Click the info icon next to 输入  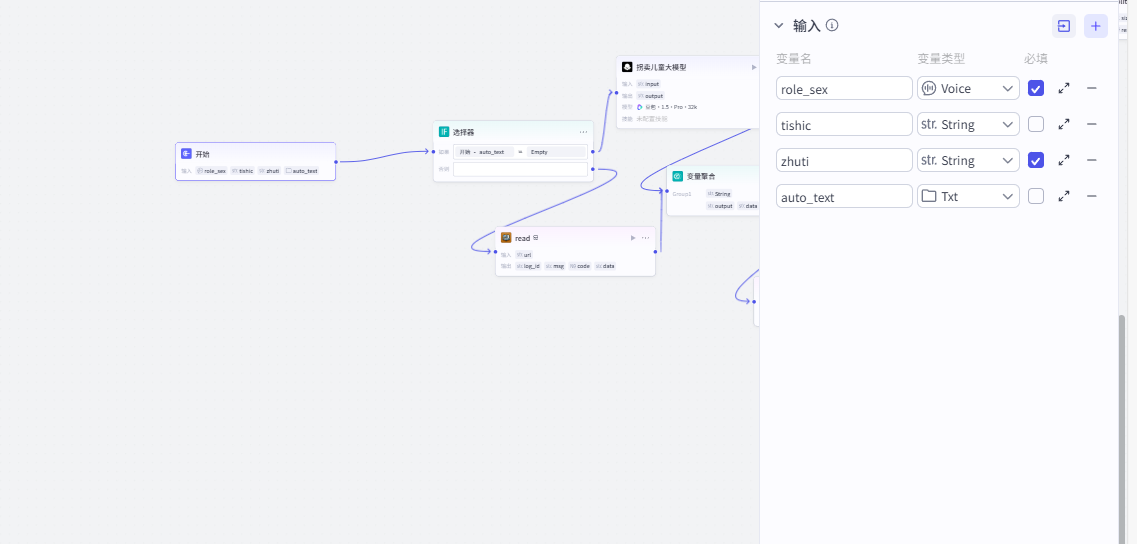pos(832,26)
